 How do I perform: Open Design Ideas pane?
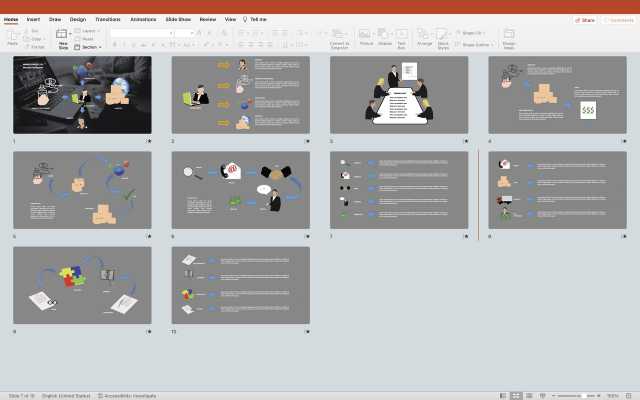click(x=509, y=36)
